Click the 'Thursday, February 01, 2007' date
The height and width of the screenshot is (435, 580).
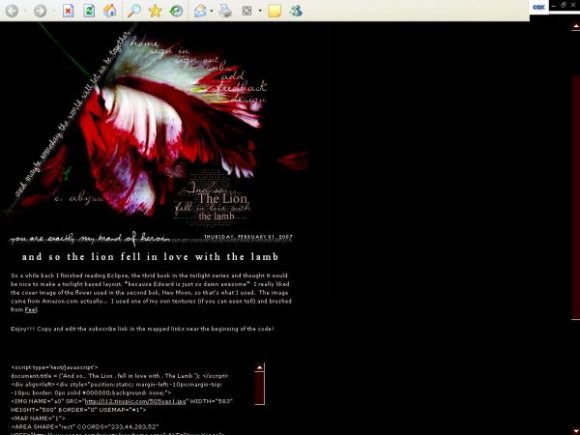tap(248, 237)
